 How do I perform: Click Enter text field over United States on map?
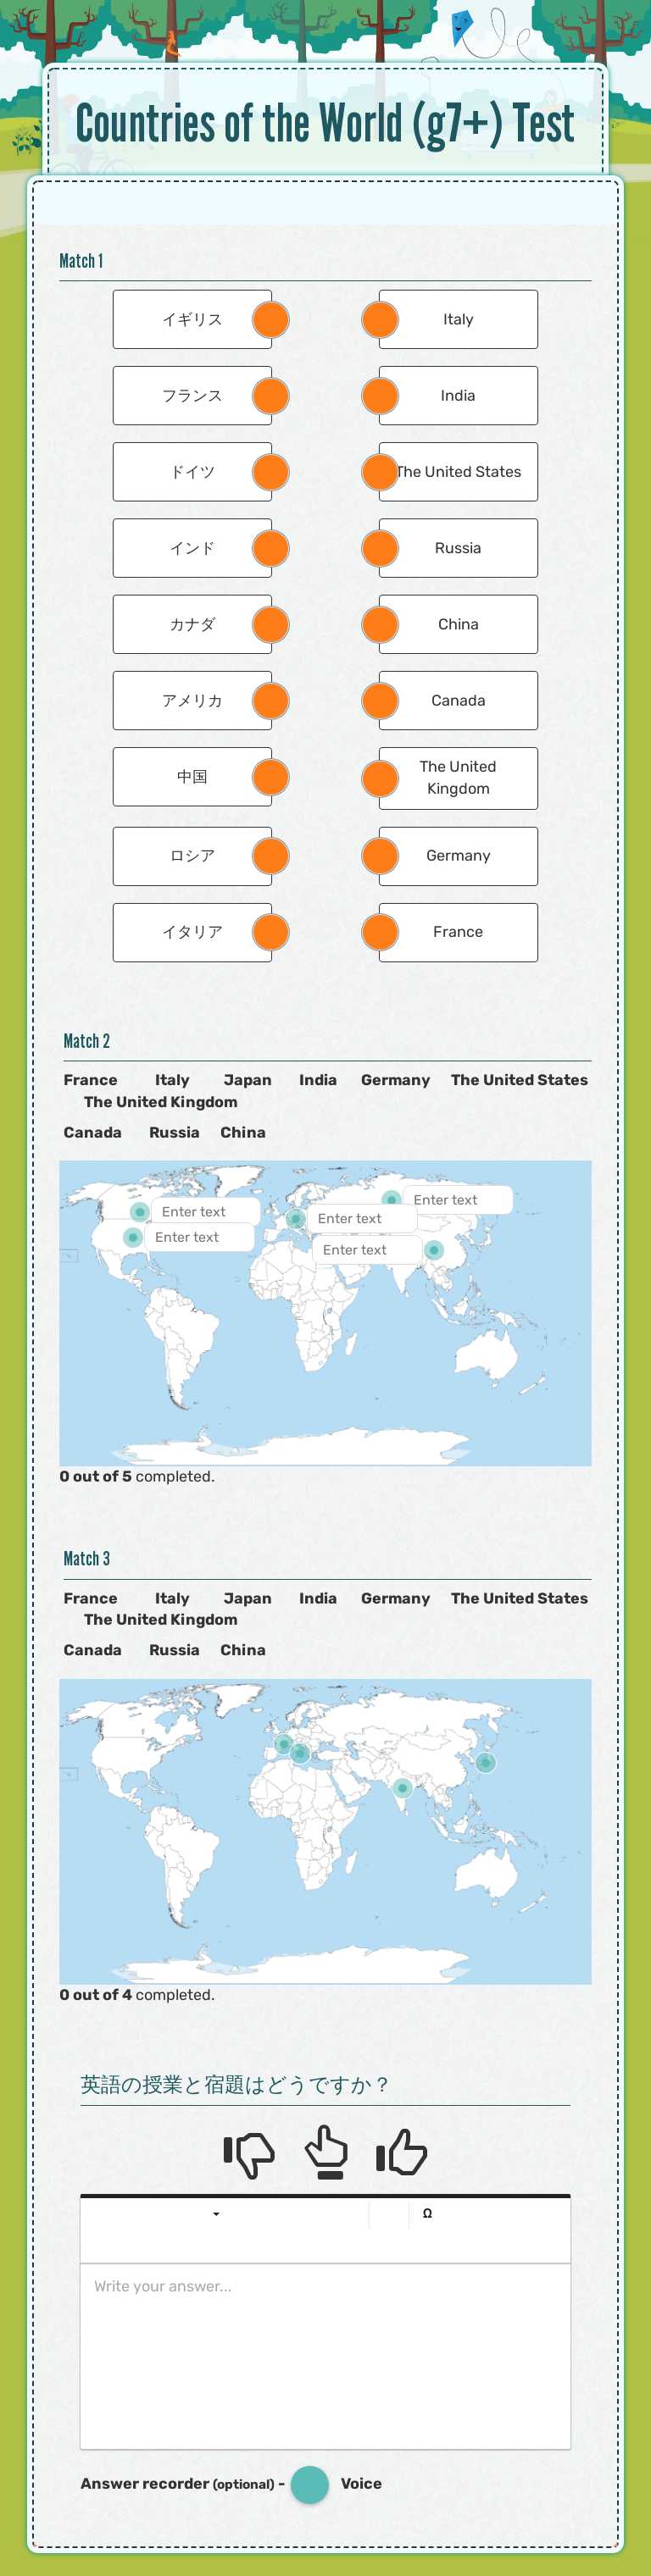tap(199, 1238)
